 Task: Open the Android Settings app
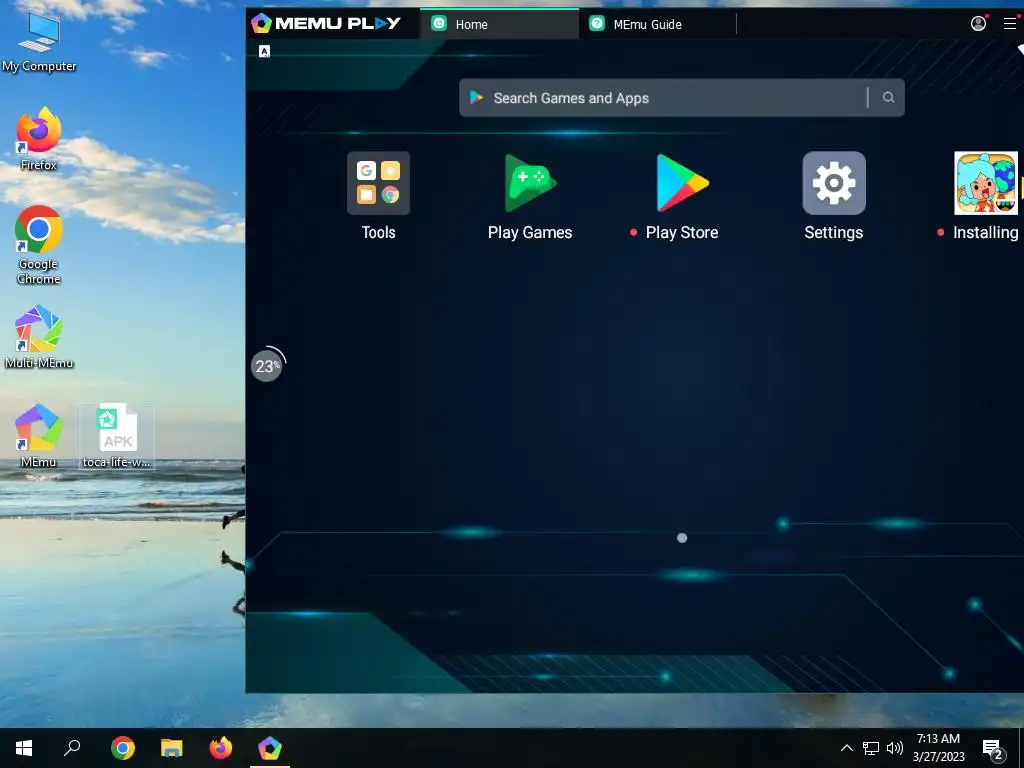tap(834, 184)
